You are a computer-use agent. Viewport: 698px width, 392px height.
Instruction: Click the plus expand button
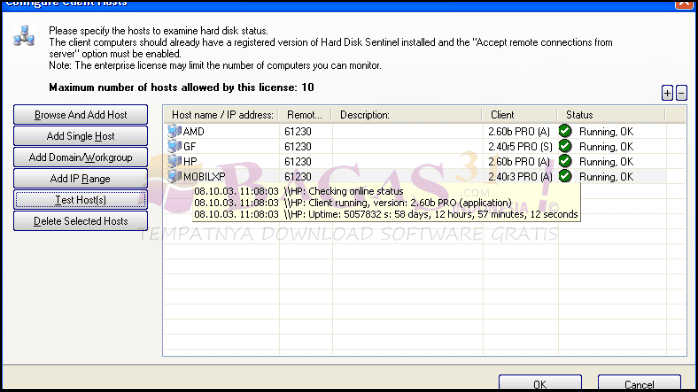click(667, 93)
